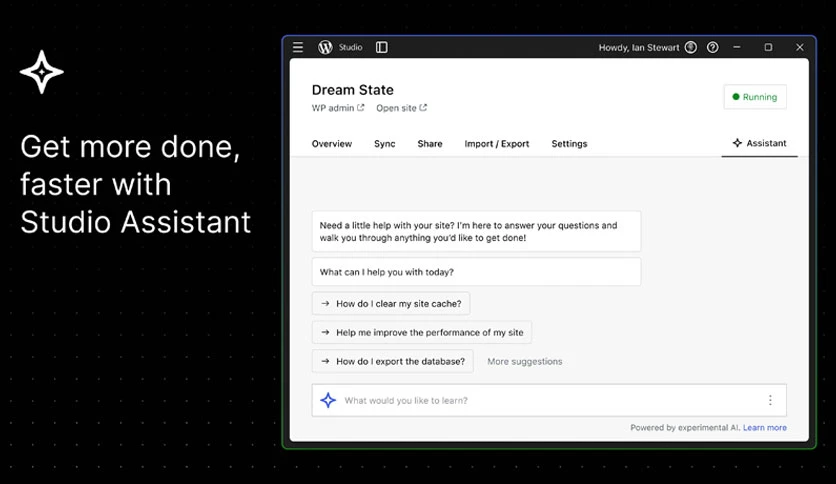Minimize the Studio window
This screenshot has height=484, width=836.
(x=737, y=47)
